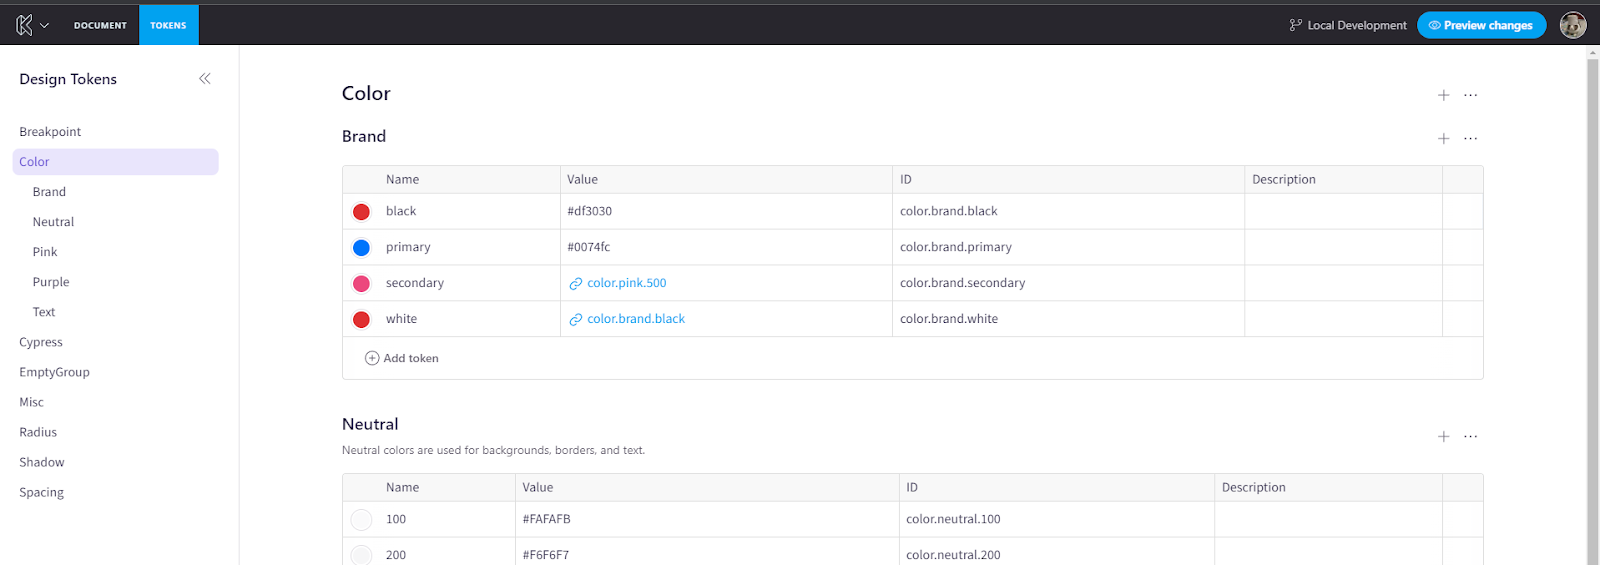The width and height of the screenshot is (1600, 565).
Task: Click the pink swatch for secondary token
Action: [x=361, y=283]
